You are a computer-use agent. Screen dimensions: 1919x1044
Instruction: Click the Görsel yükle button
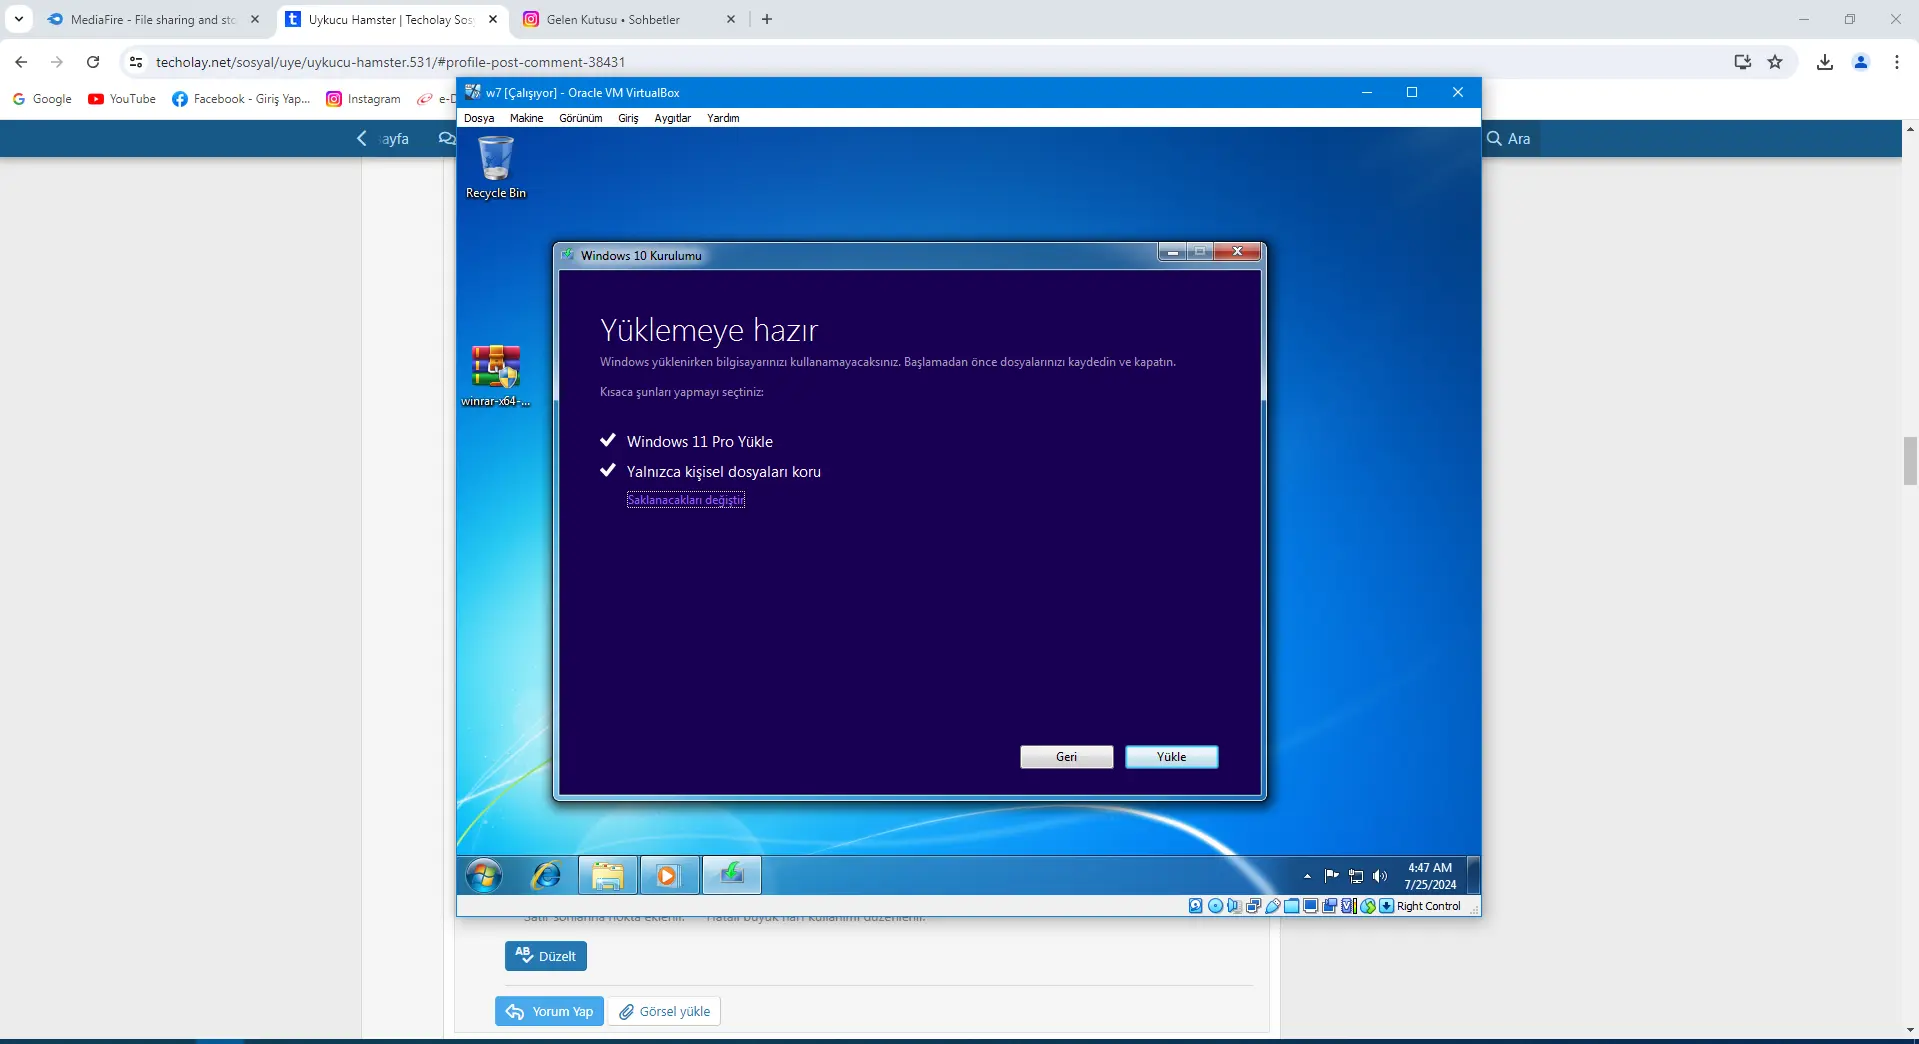coord(664,1011)
